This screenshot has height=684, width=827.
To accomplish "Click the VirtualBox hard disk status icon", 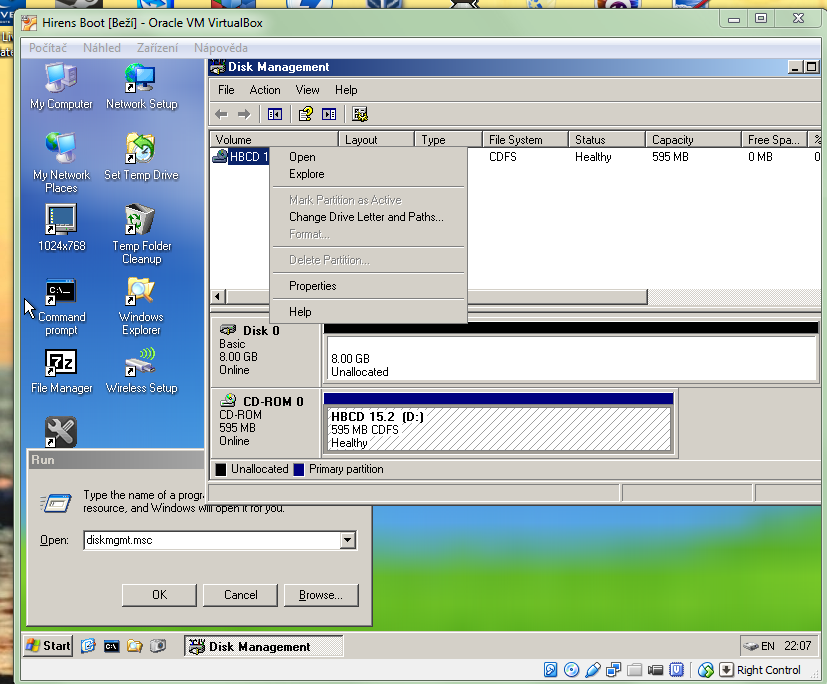I will coord(550,670).
